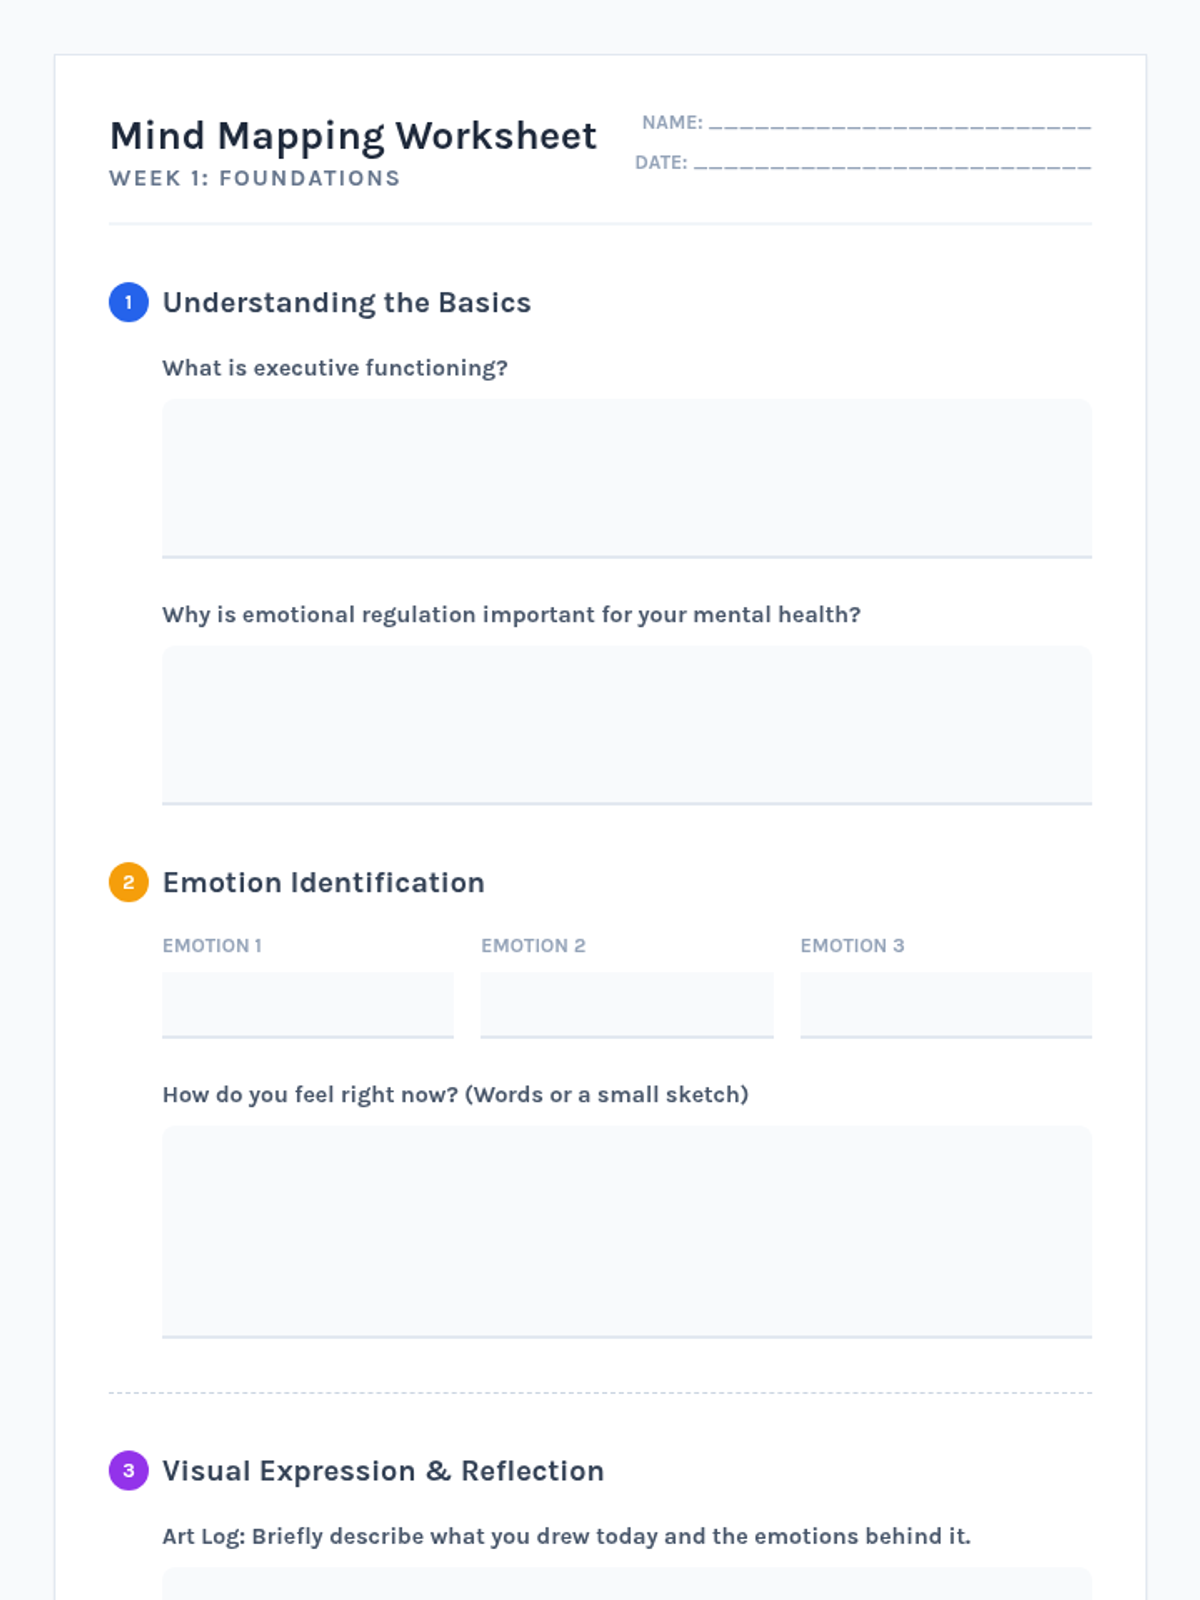Click the Emotion 1 input field
The image size is (1200, 1600).
coord(308,1004)
